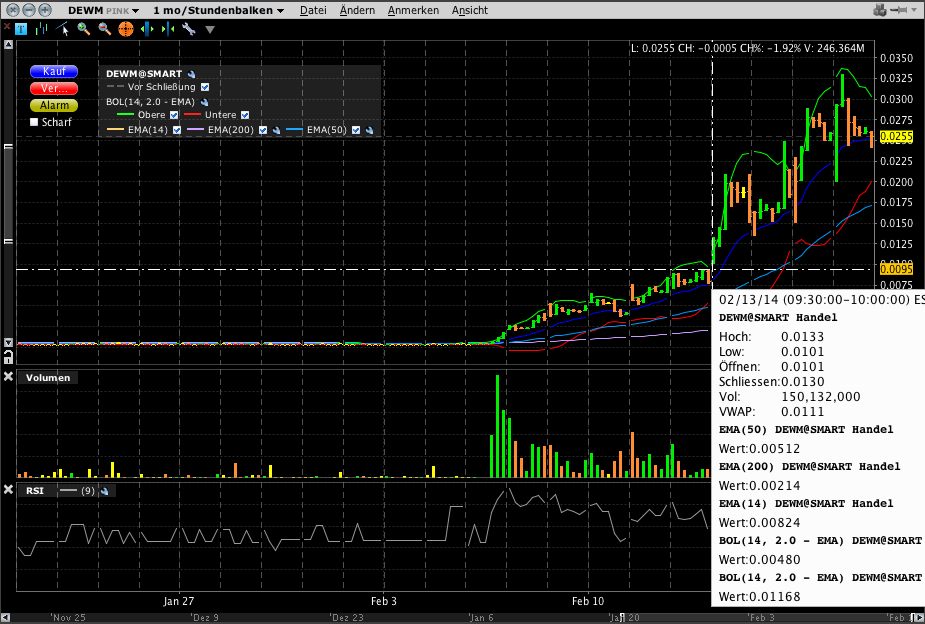The height and width of the screenshot is (624, 925).
Task: Click the horizontal scrollbar left arrow
Action: point(6,618)
